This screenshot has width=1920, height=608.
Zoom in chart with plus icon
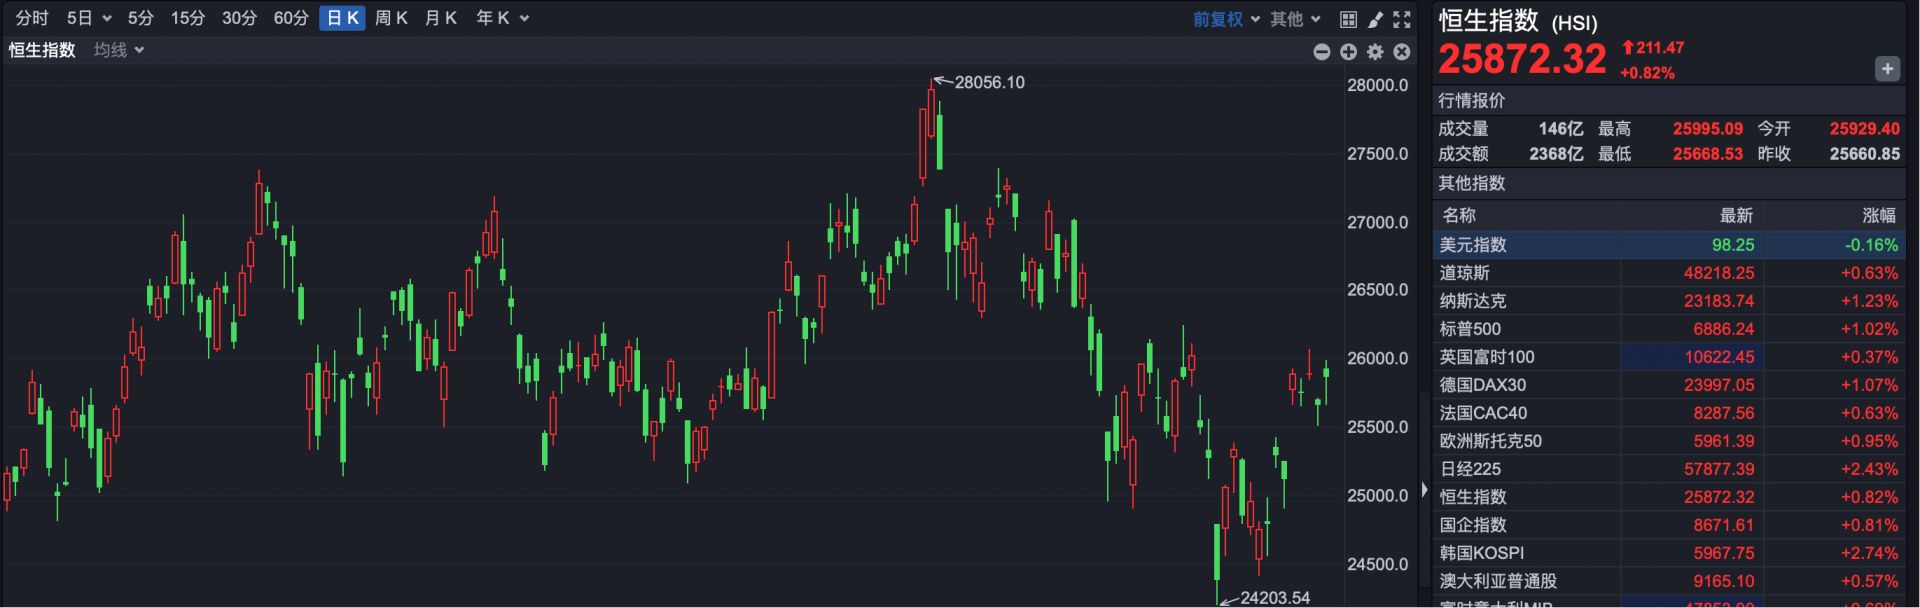1348,52
